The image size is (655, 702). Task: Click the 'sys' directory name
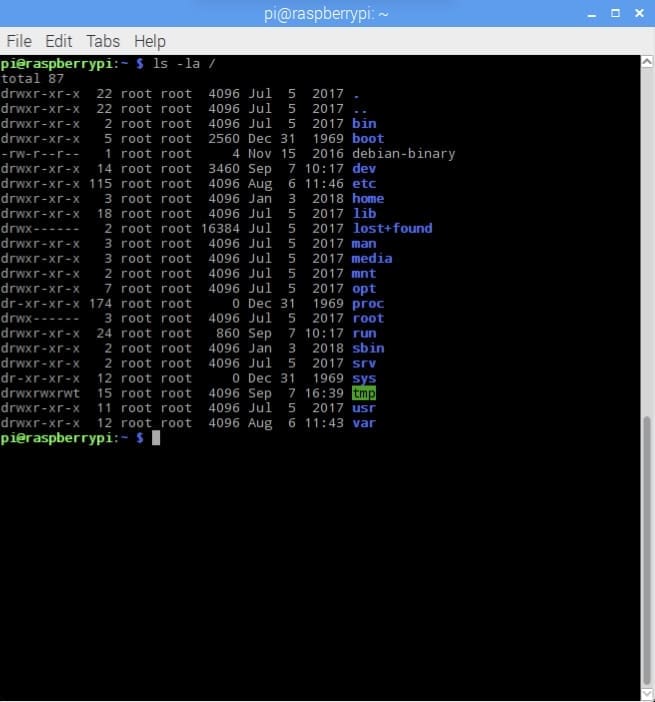tap(364, 379)
